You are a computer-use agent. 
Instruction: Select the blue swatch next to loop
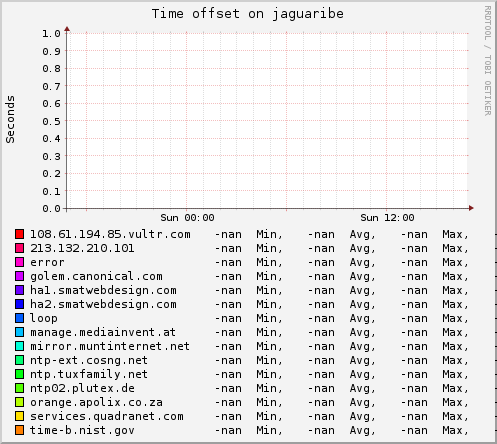[x=19, y=318]
